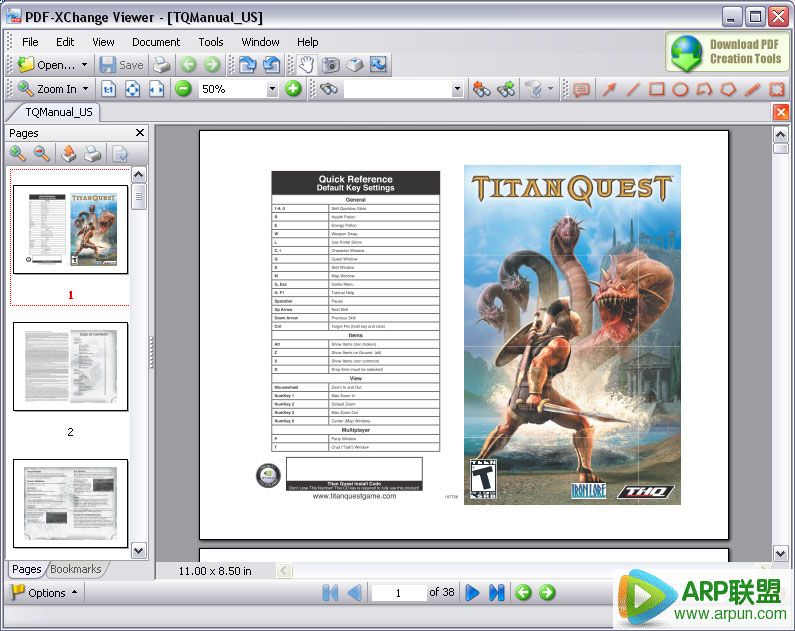Screen dimensions: 795x631
Task: Click document view scroll up arrow
Action: pyautogui.click(x=780, y=134)
